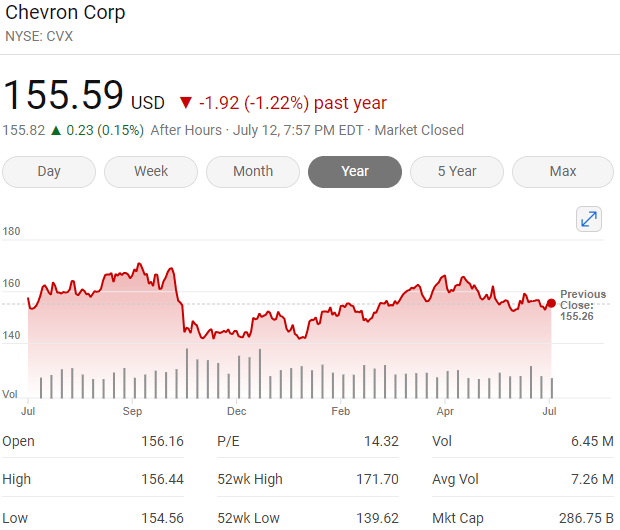Image resolution: width=620 pixels, height=530 pixels.
Task: Click the Sep label on the chart axis
Action: pos(132,411)
